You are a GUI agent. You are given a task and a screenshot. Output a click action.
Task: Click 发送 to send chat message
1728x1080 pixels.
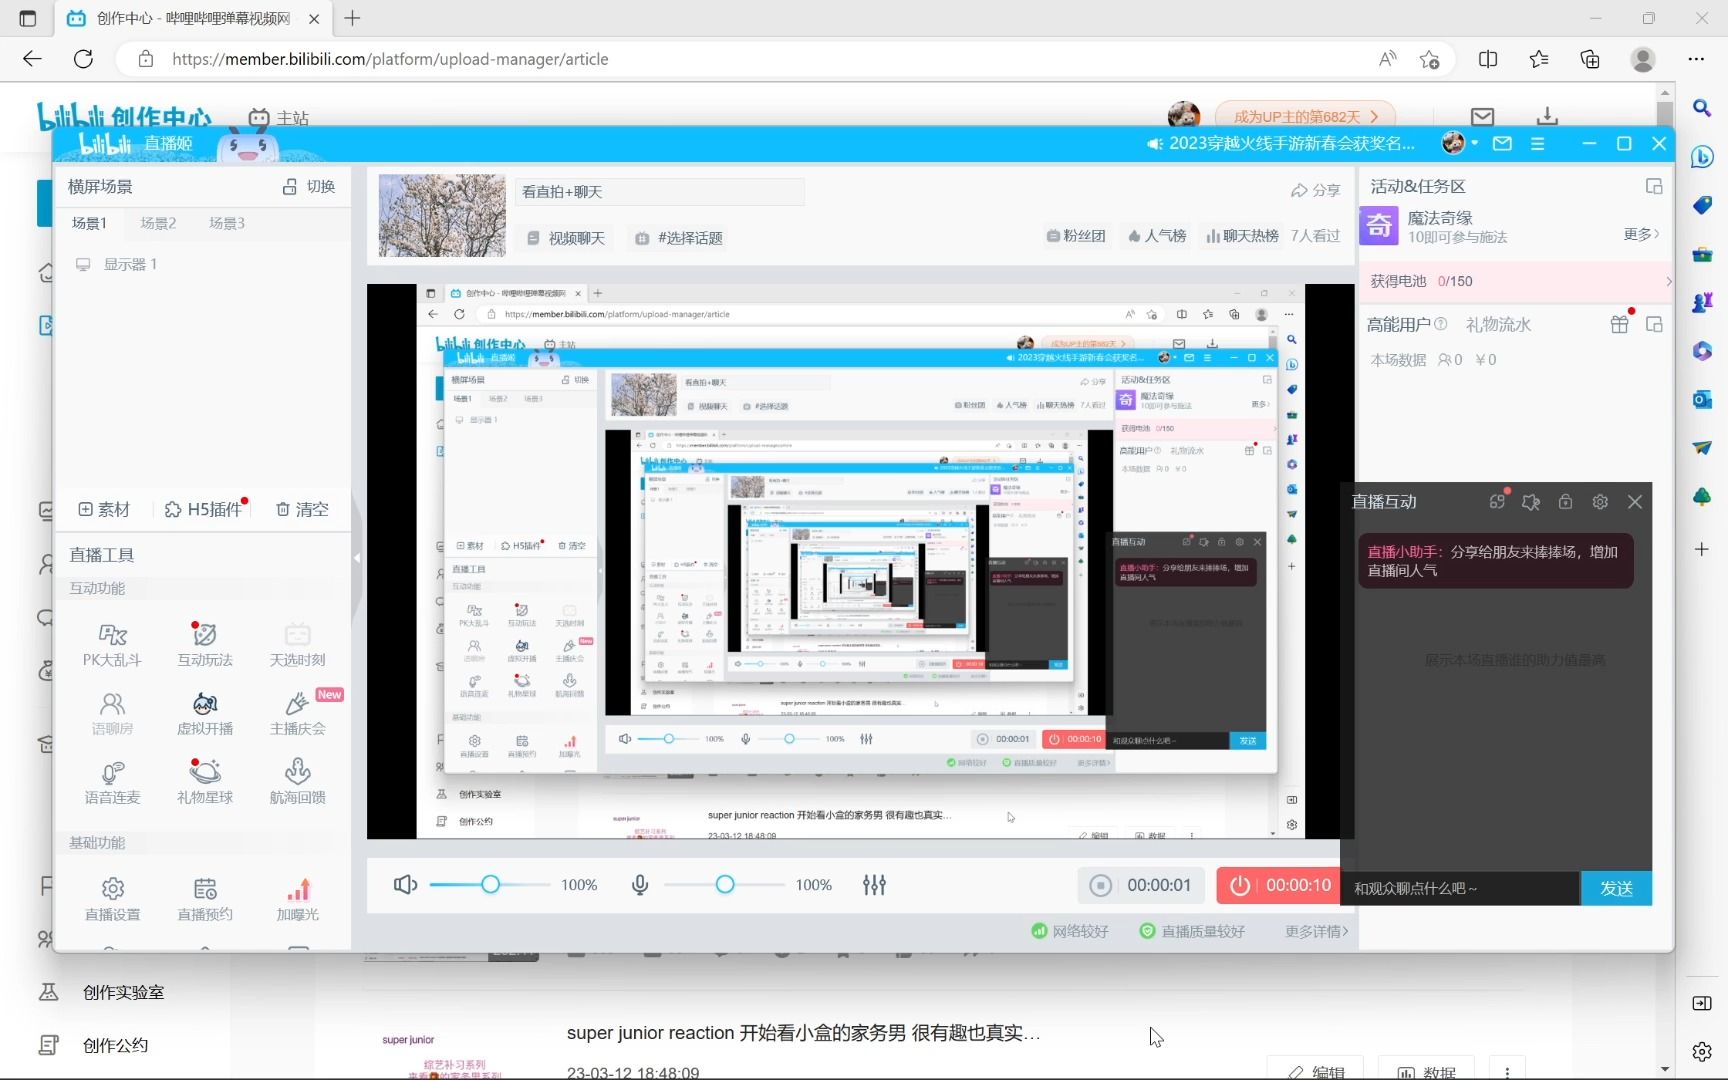click(x=1616, y=888)
